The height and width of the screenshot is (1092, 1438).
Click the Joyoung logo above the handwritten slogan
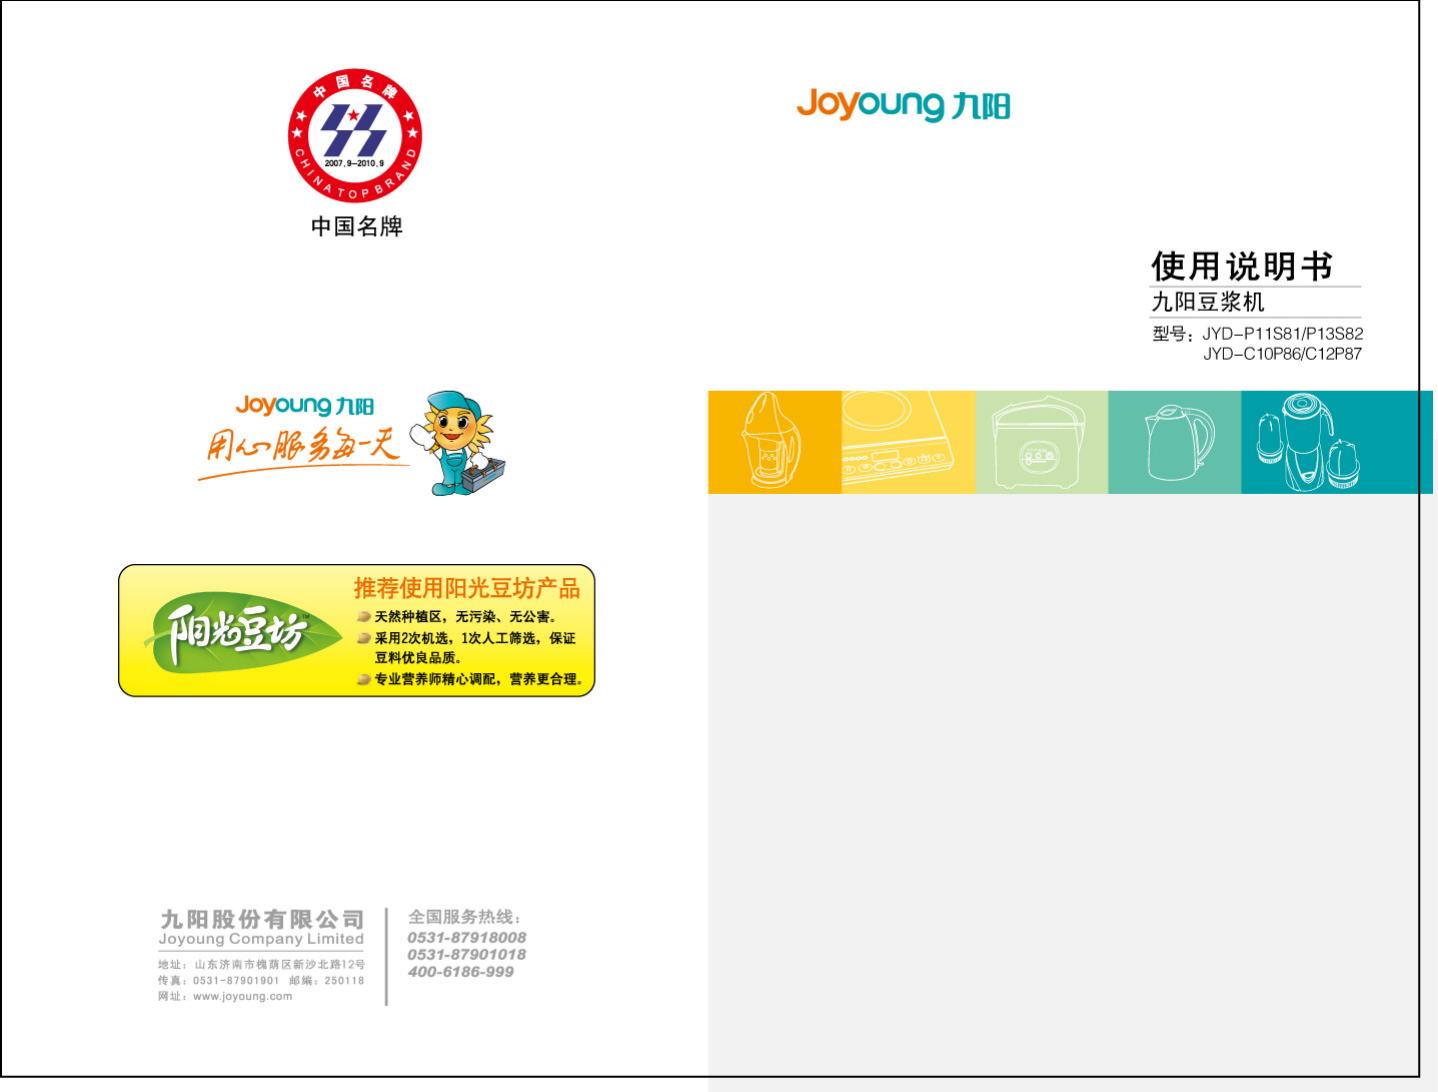pyautogui.click(x=304, y=405)
